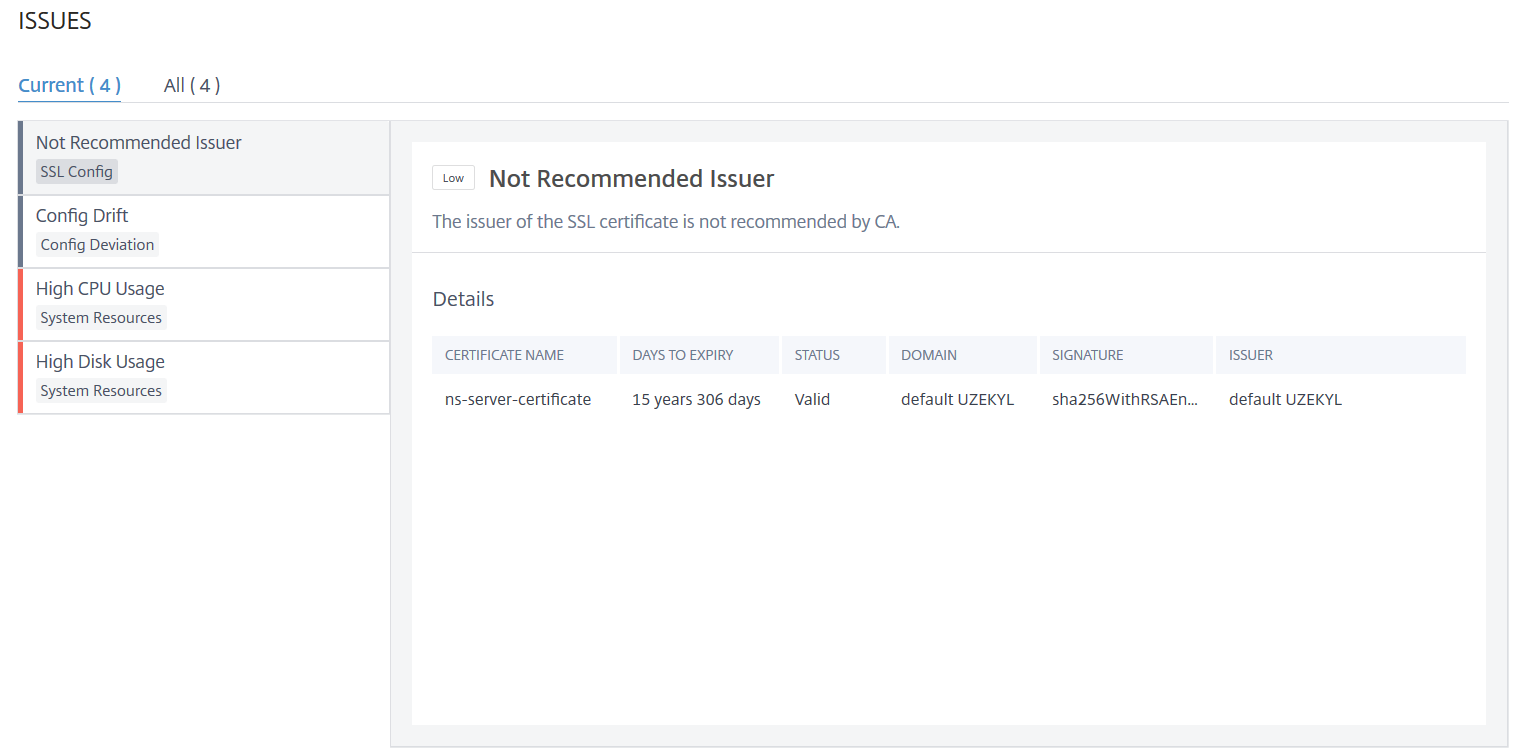Select the ns-server-certificate cell
Image resolution: width=1519 pixels, height=755 pixels.
pos(518,400)
